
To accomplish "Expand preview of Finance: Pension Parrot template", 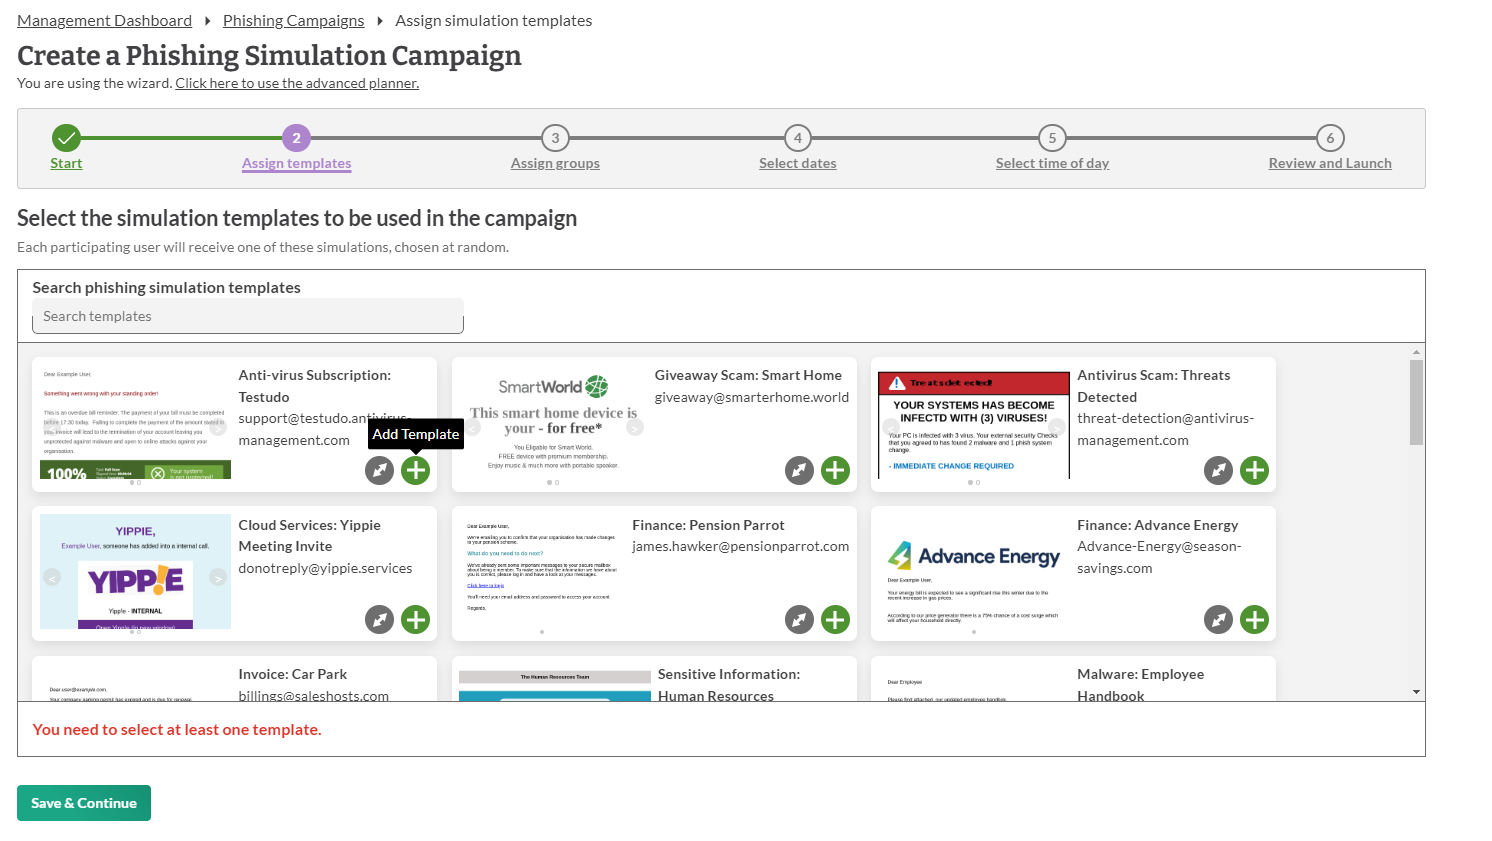I will click(800, 620).
